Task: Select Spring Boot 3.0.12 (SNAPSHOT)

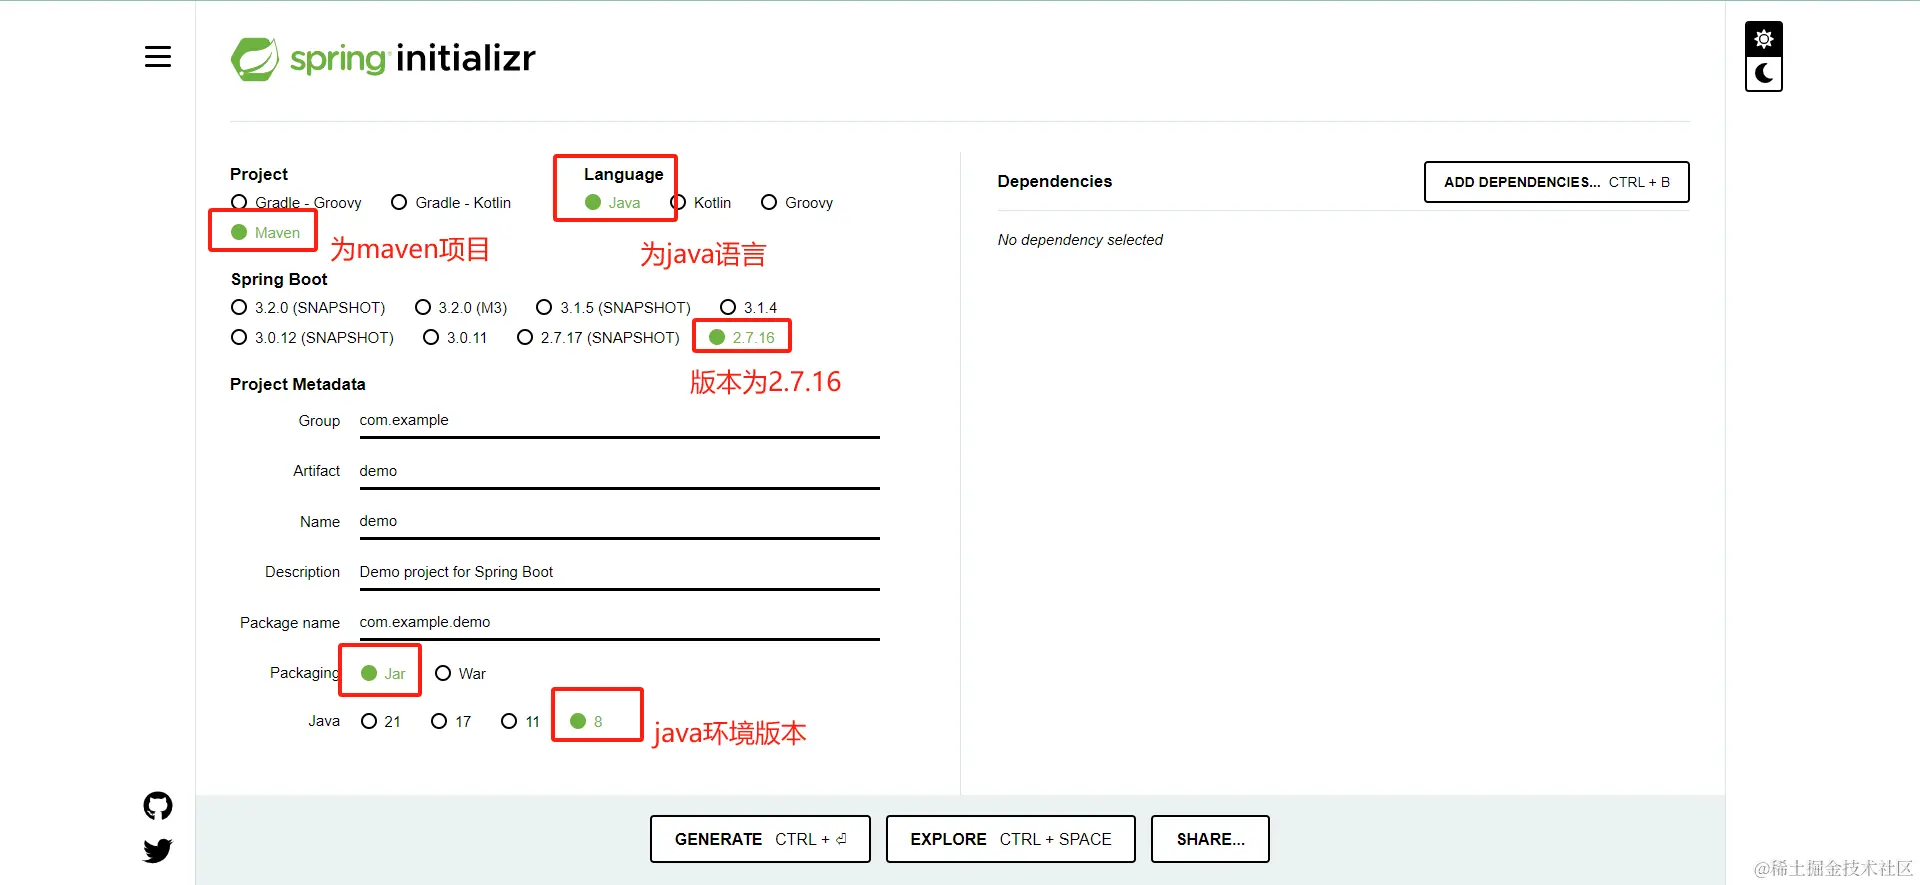Action: click(312, 338)
